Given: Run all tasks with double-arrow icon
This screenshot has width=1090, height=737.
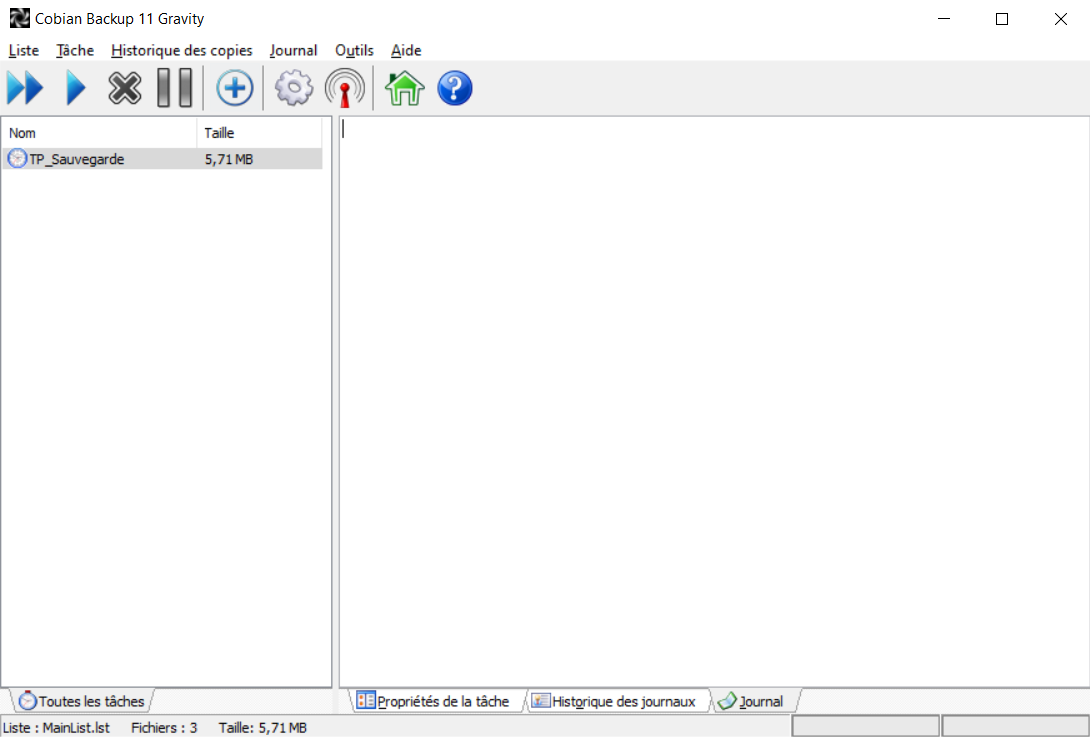Looking at the screenshot, I should pyautogui.click(x=25, y=88).
